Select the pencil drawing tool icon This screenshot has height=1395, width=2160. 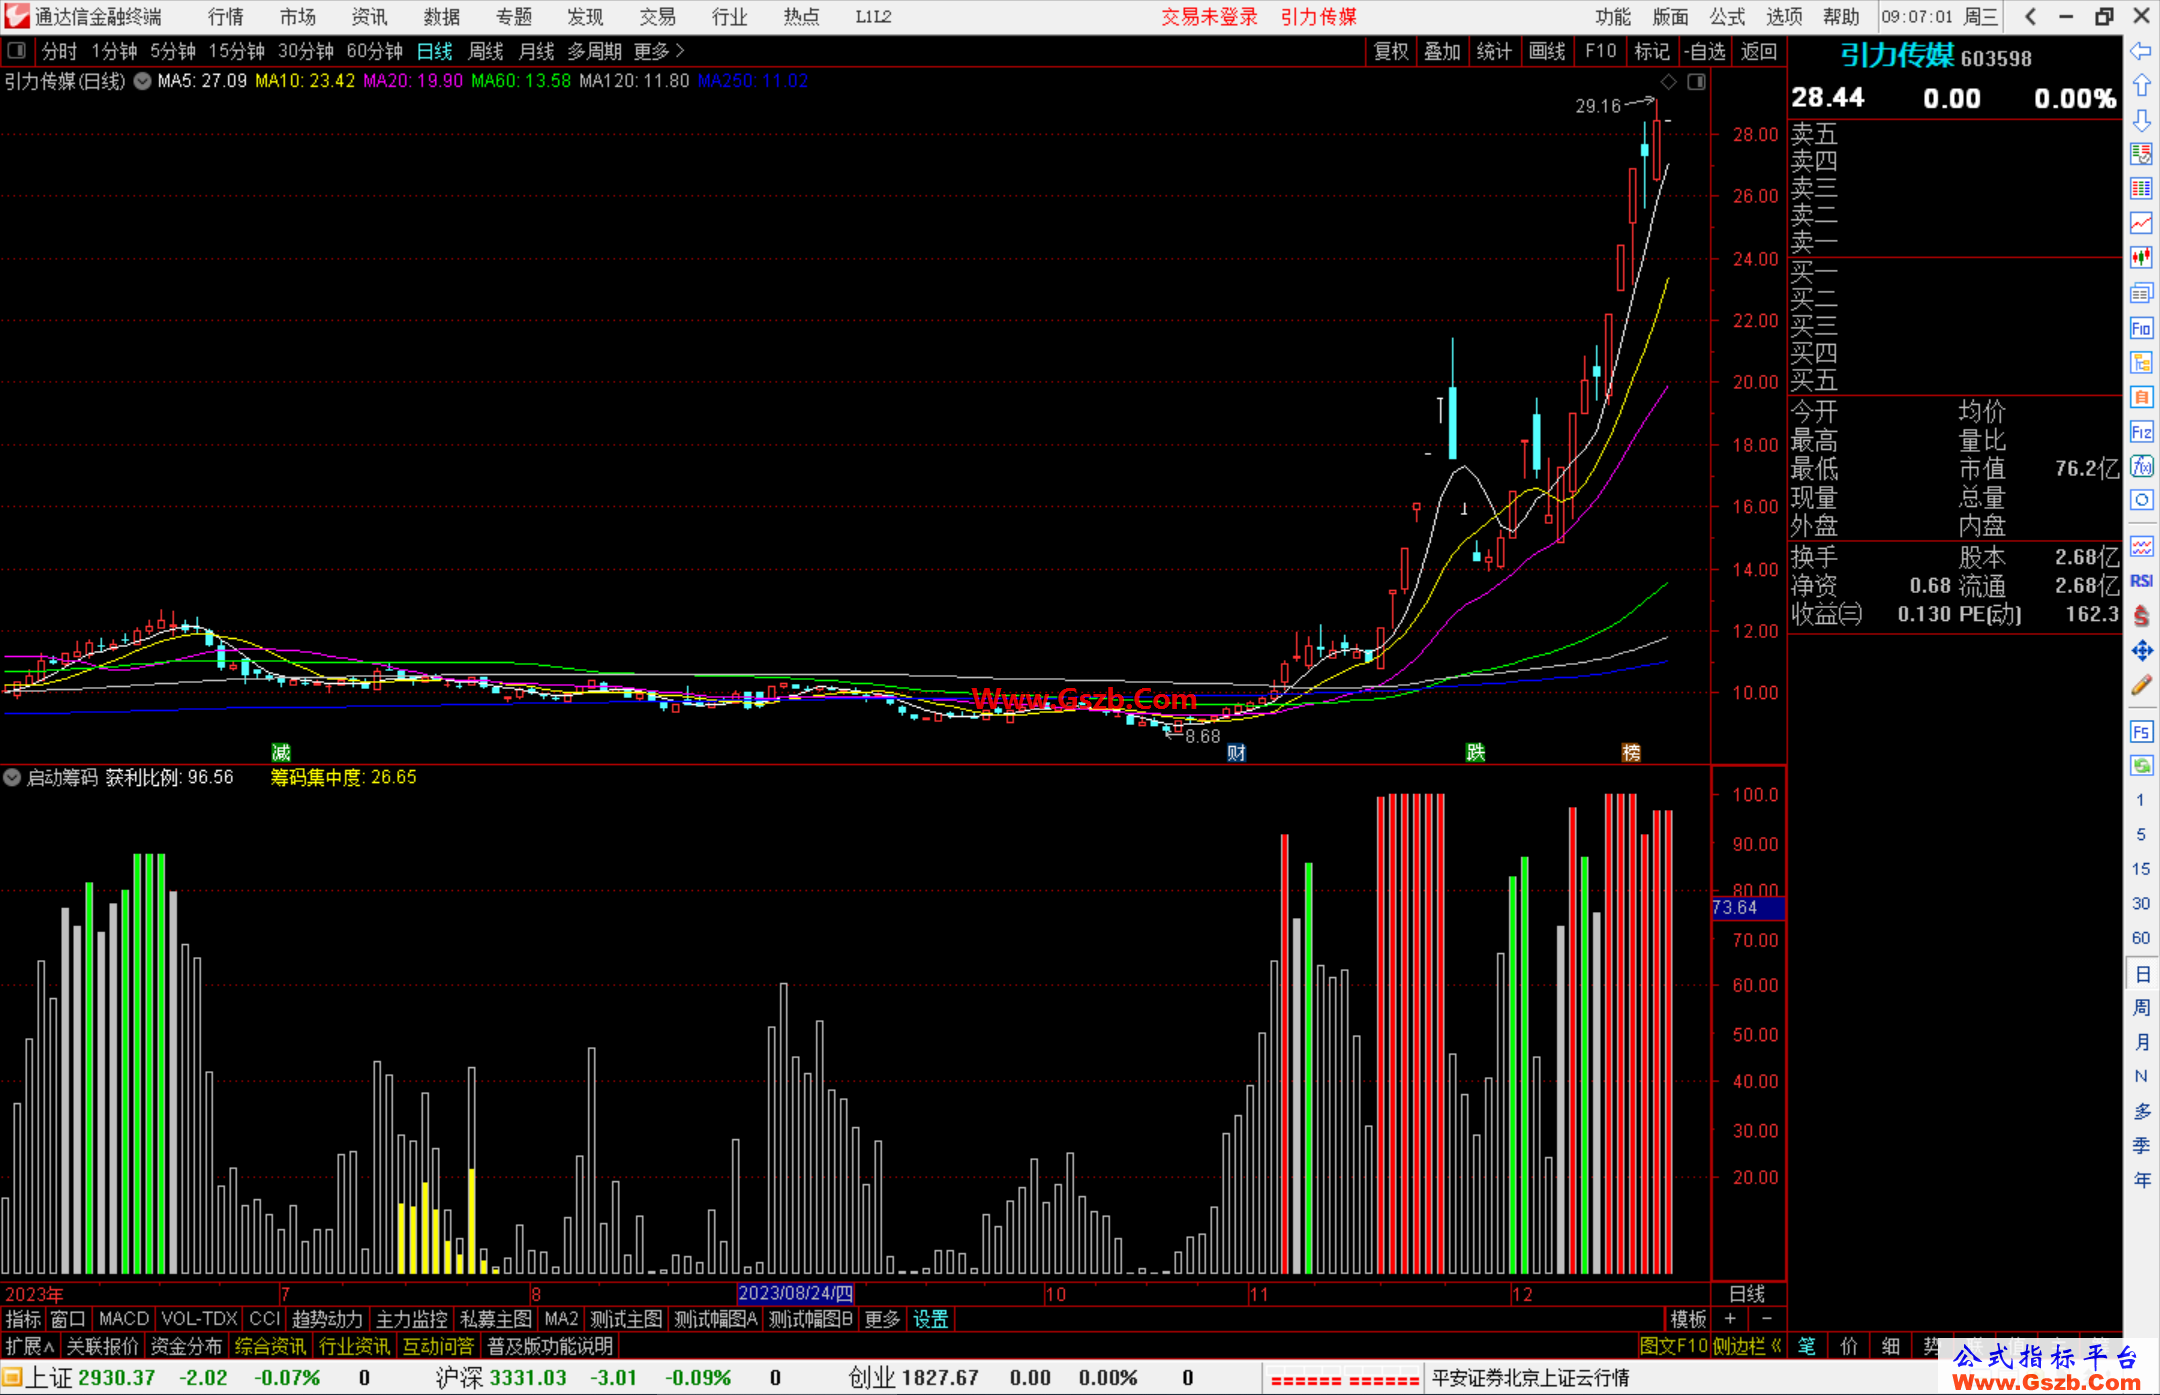point(2141,685)
